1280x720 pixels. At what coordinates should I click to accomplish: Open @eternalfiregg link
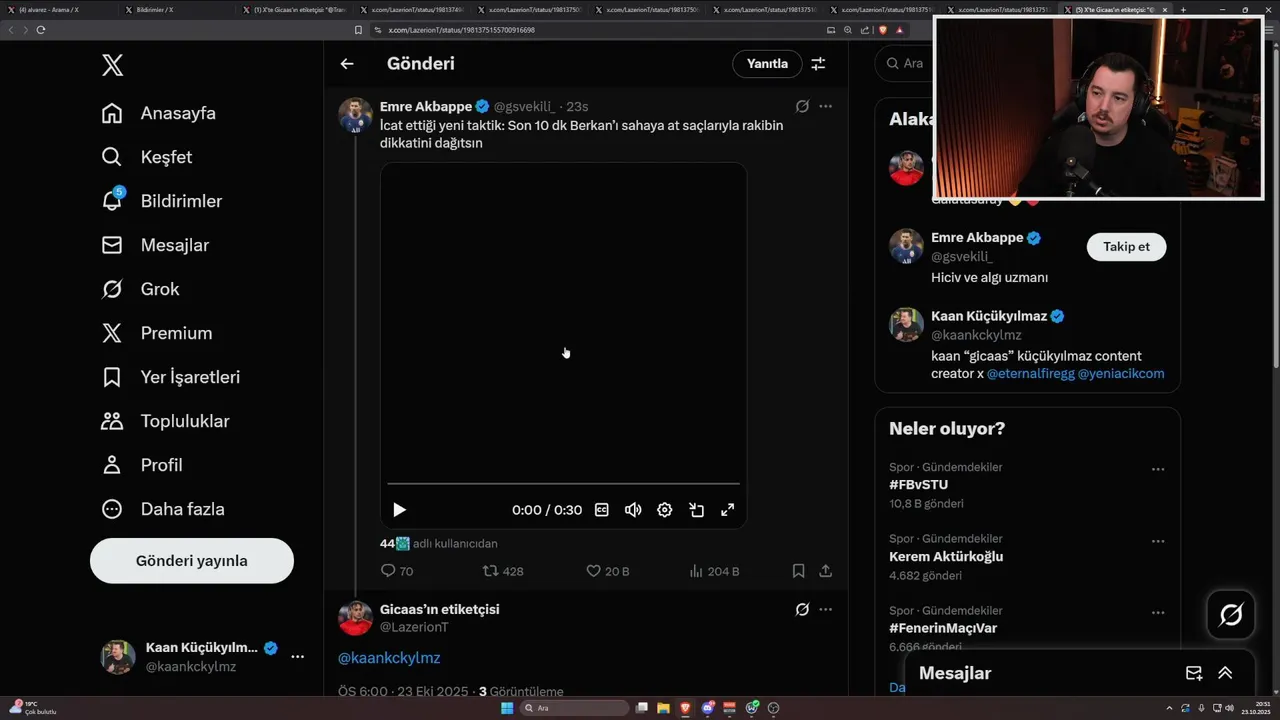[x=1030, y=374]
